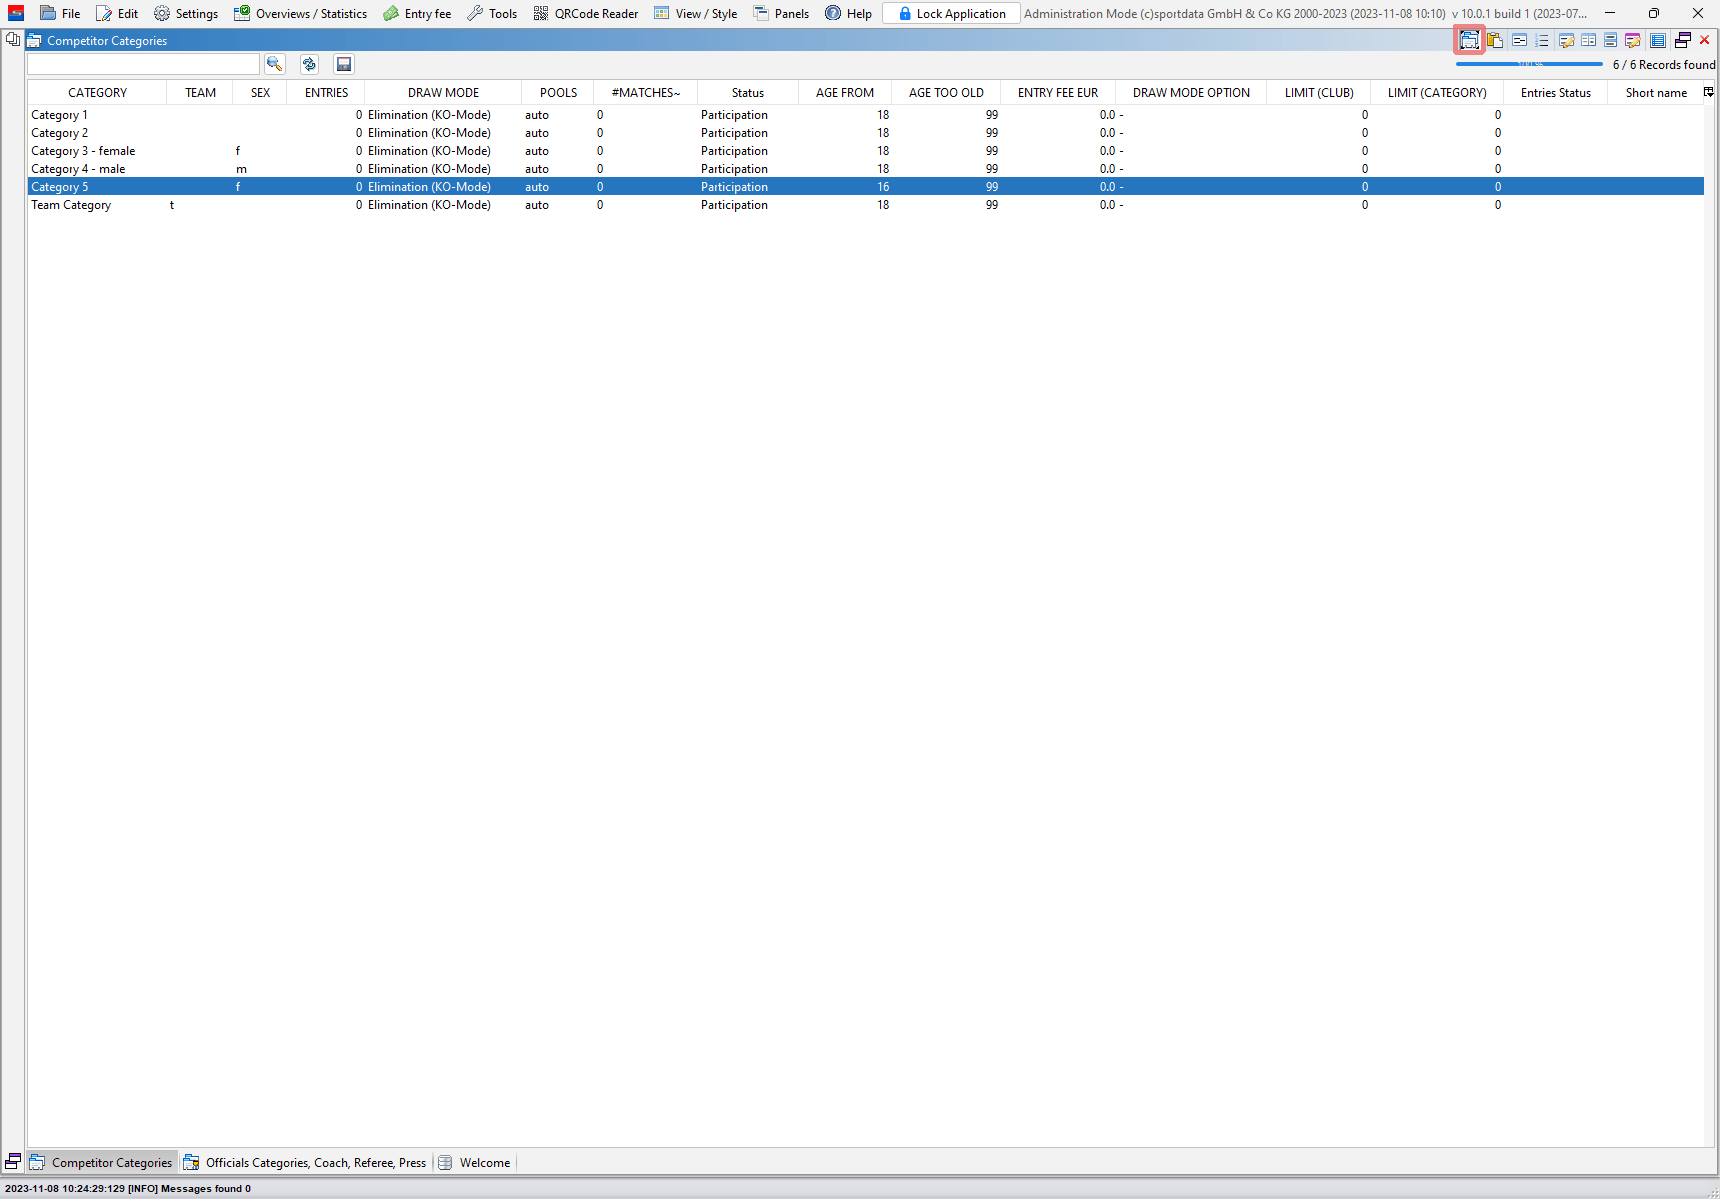Open the View / Style menu
This screenshot has height=1200, width=1720.
tap(696, 13)
